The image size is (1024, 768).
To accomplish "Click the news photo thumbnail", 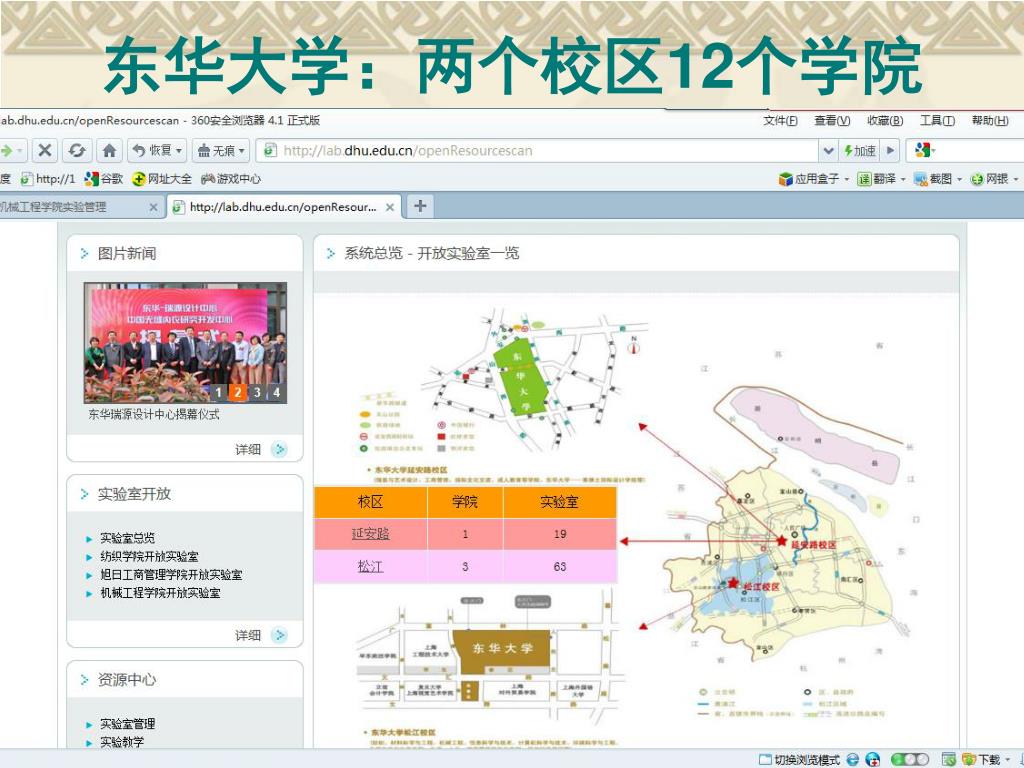I will point(185,342).
